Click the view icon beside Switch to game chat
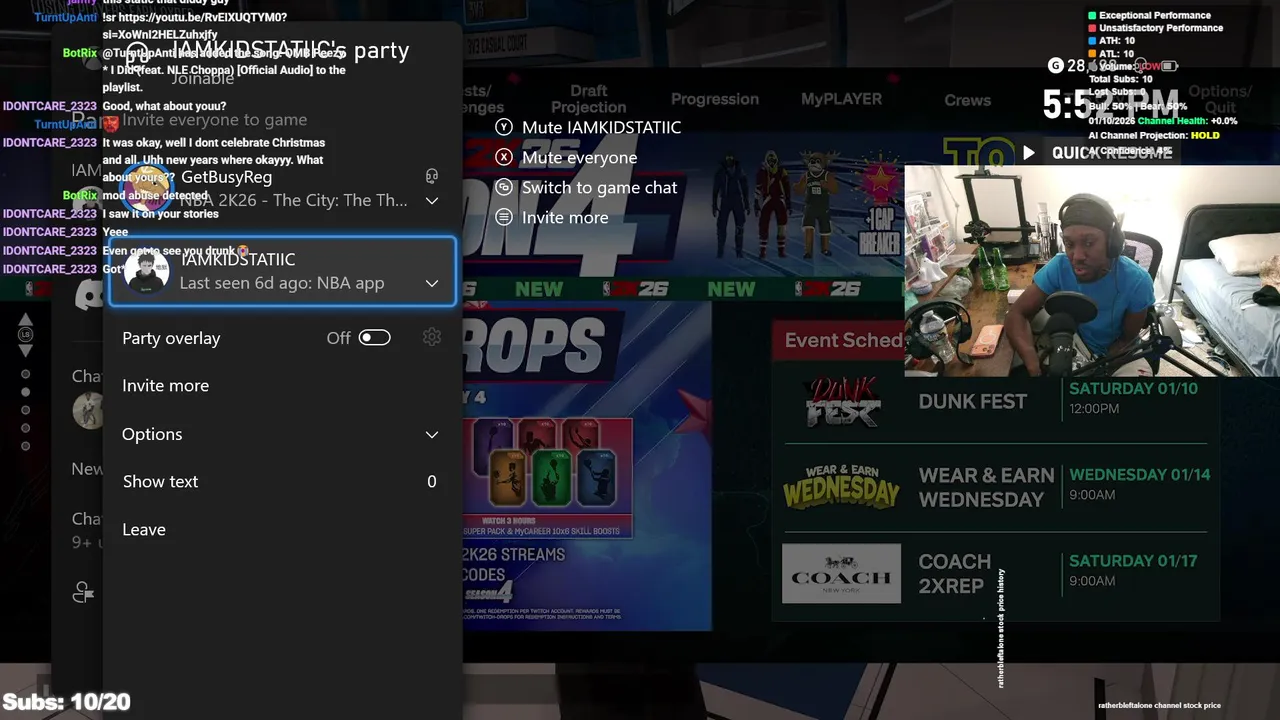 [x=504, y=187]
